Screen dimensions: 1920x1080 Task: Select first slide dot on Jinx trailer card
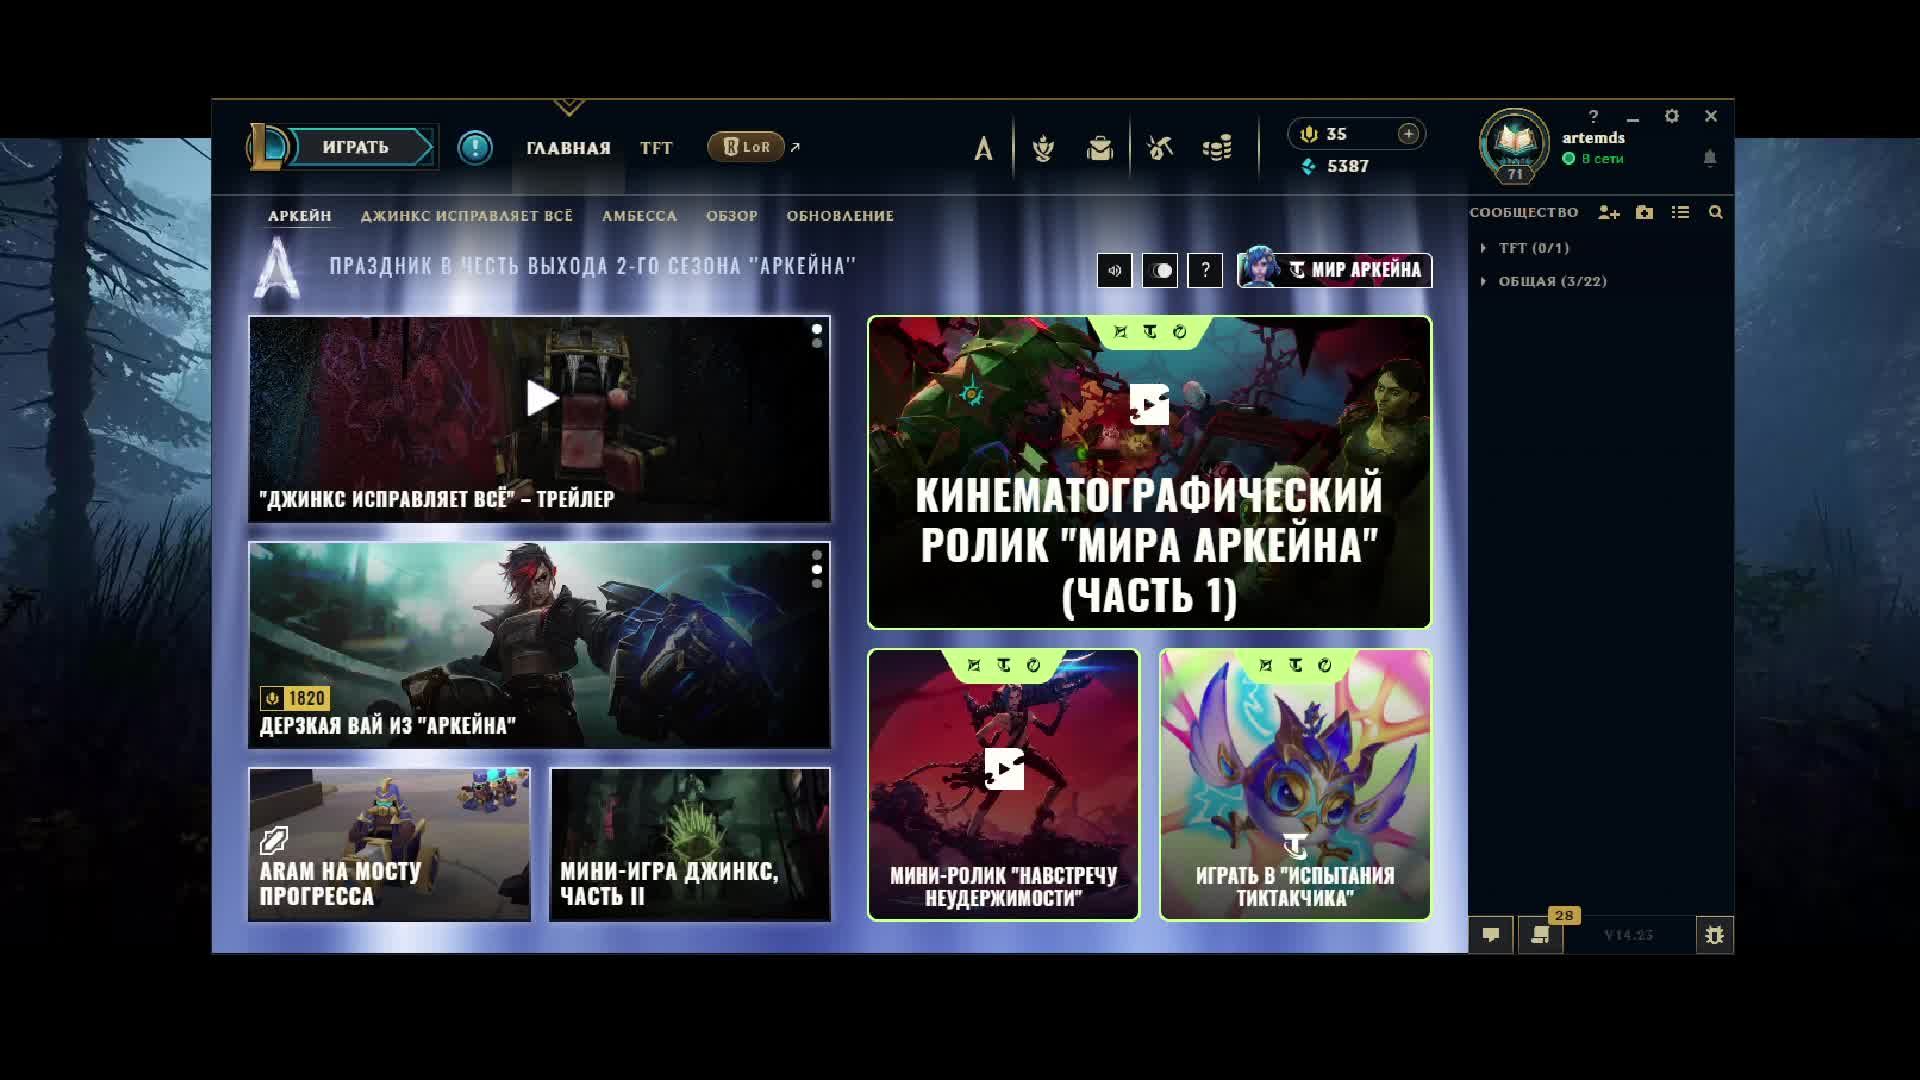pos(817,329)
